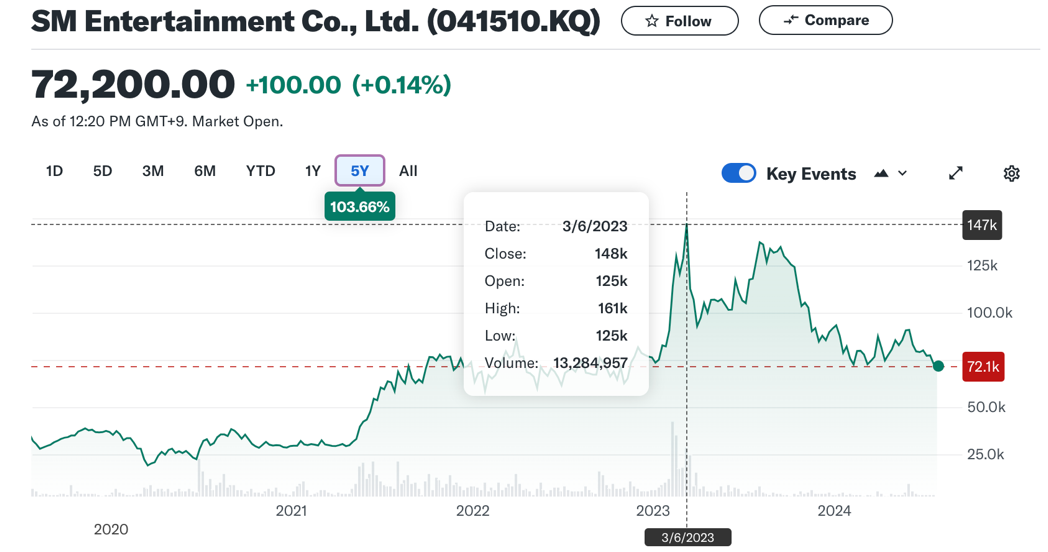
Task: Click the tooltip Date 3/6/2023 value
Action: [x=595, y=227]
